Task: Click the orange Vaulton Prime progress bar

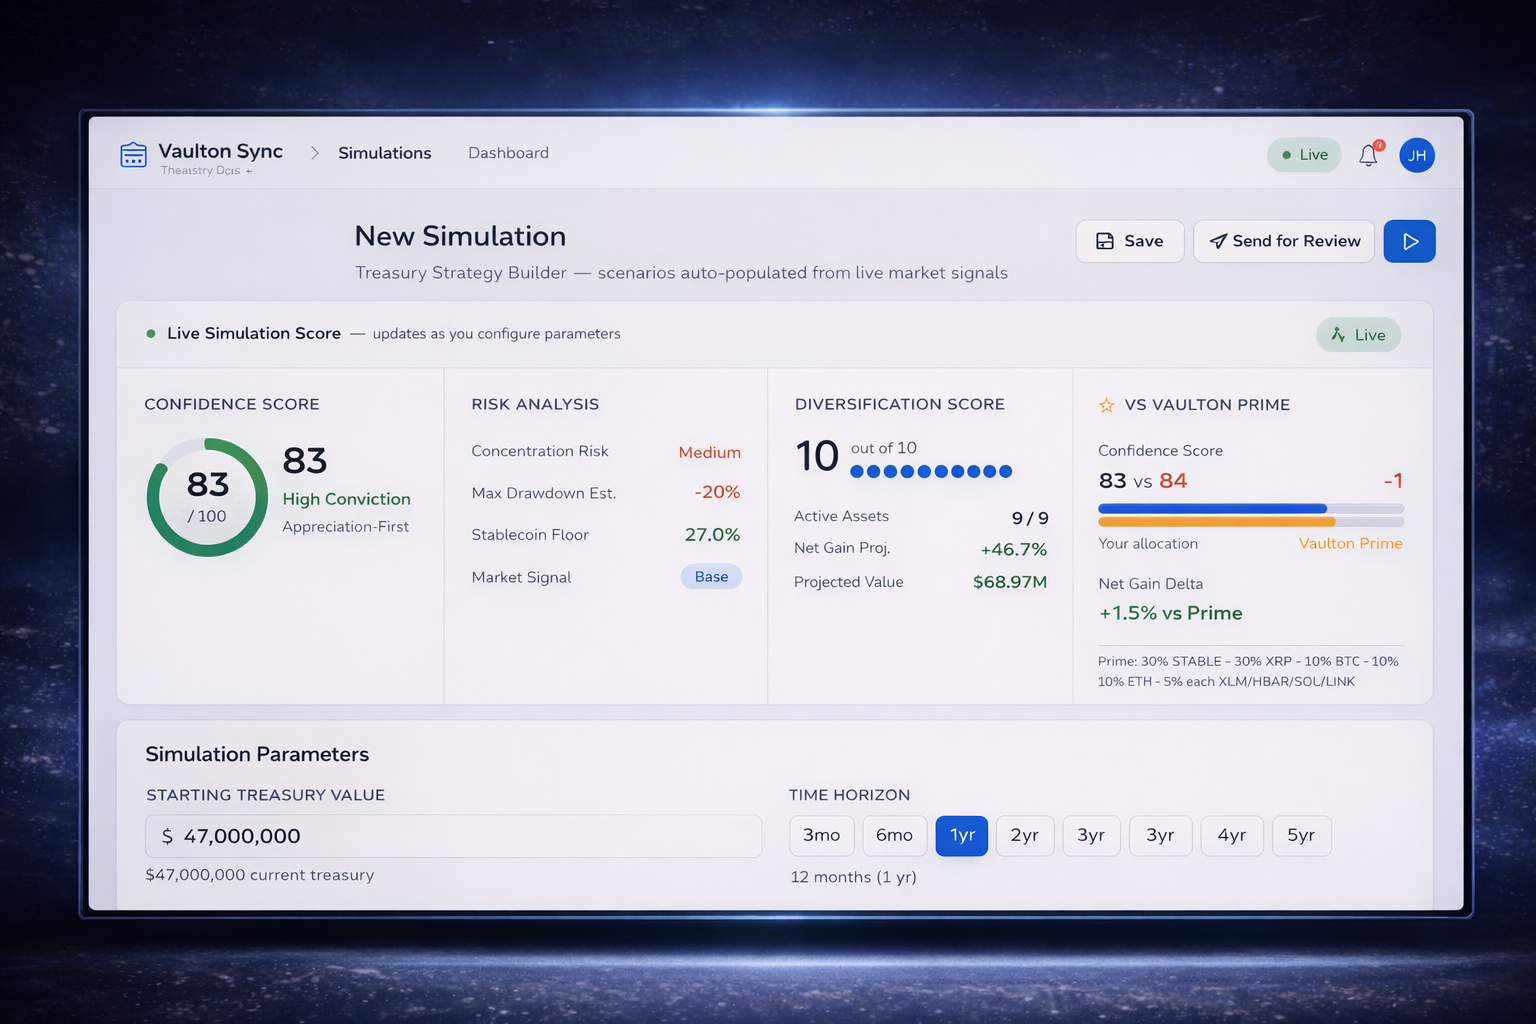Action: pos(1251,522)
